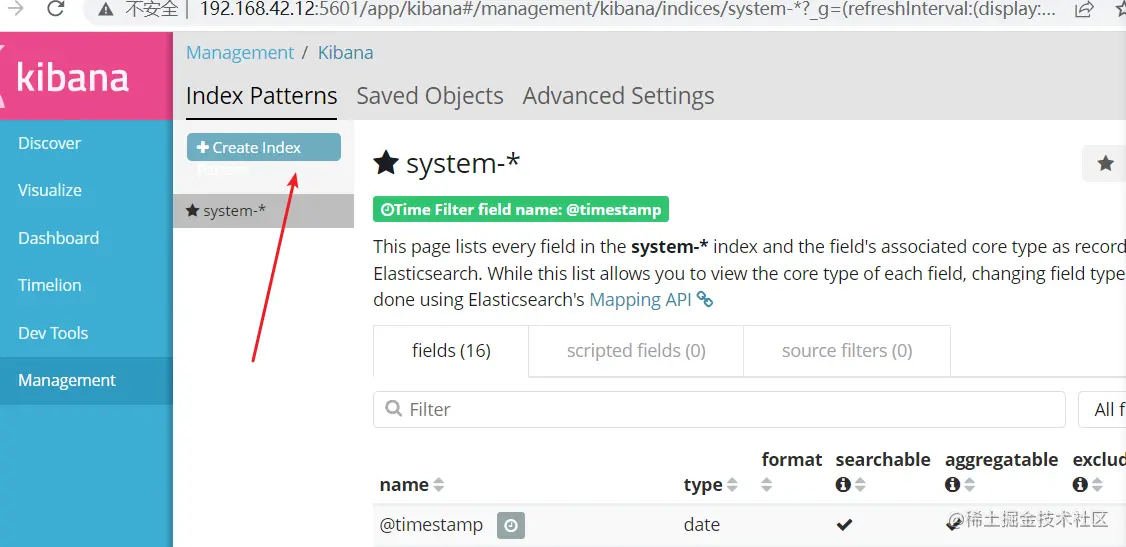
Task: Click the Kibana logo
Action: [x=73, y=79]
